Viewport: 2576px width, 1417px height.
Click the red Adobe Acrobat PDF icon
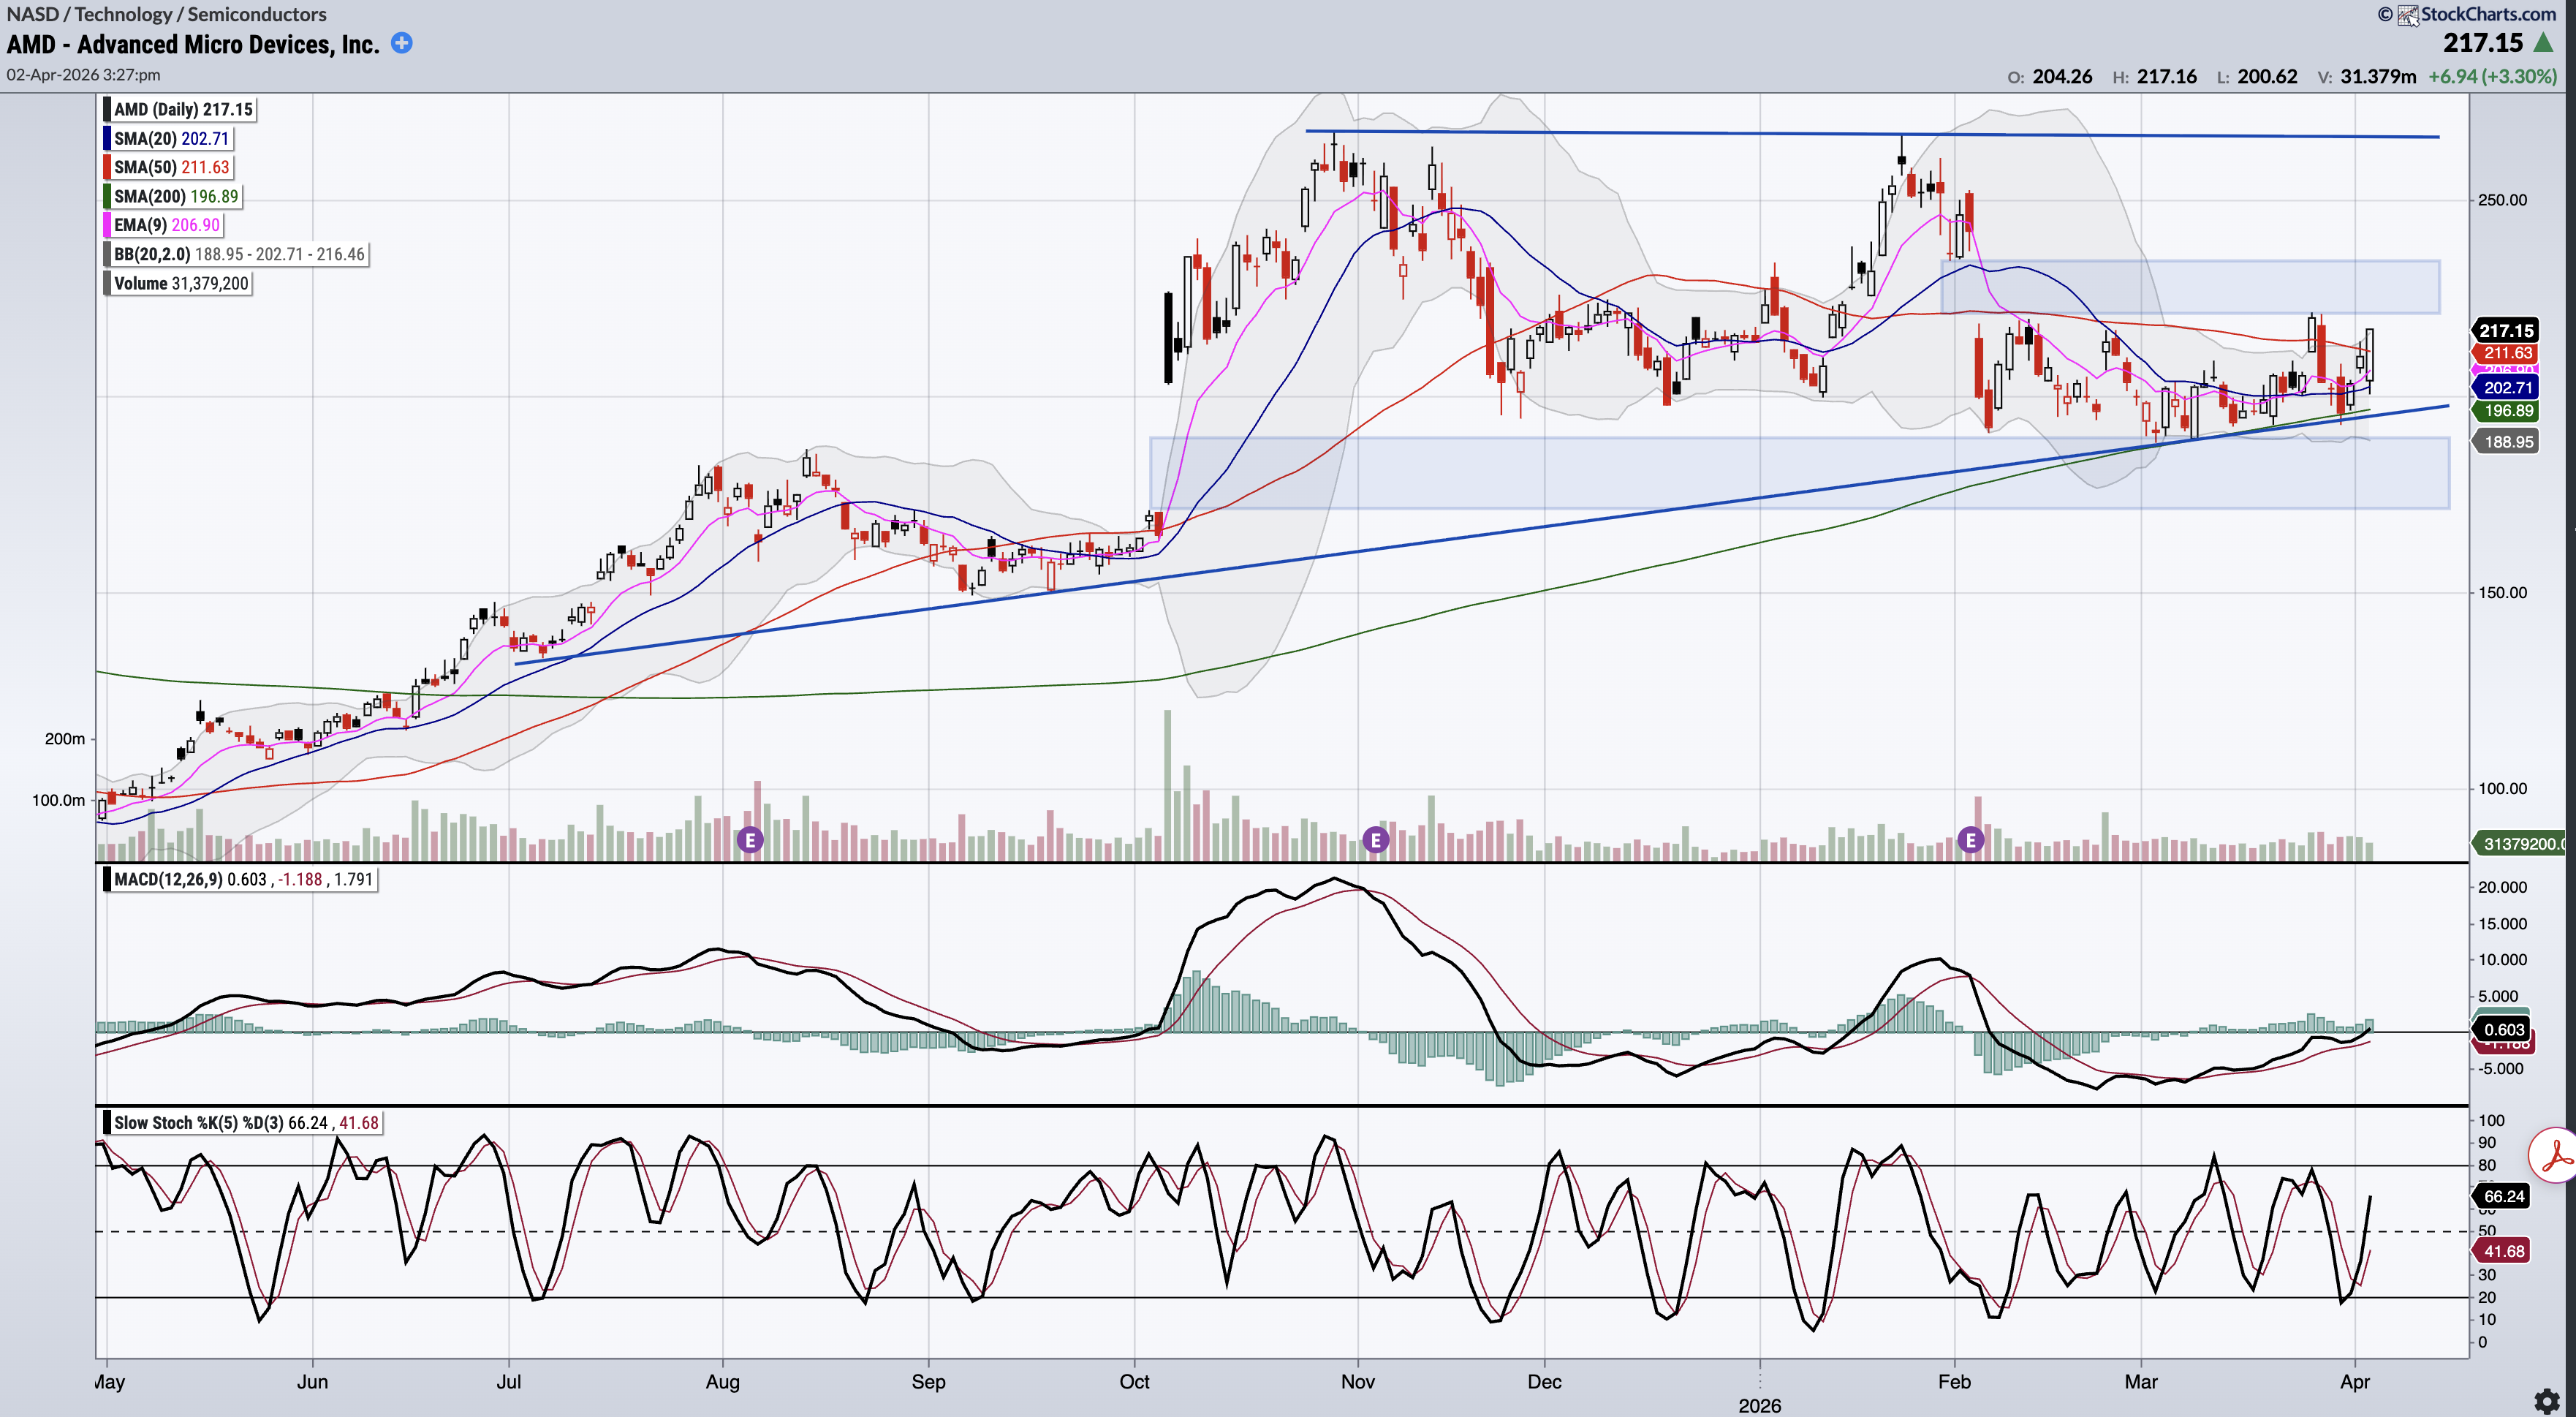[x=2556, y=1156]
